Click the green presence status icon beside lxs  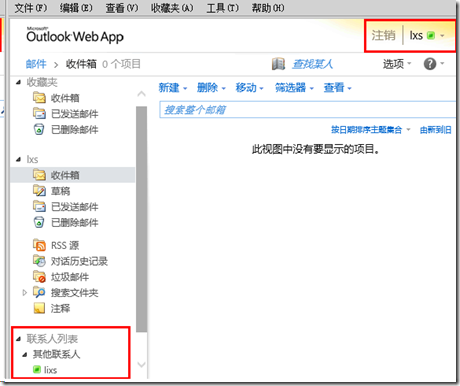point(431,35)
